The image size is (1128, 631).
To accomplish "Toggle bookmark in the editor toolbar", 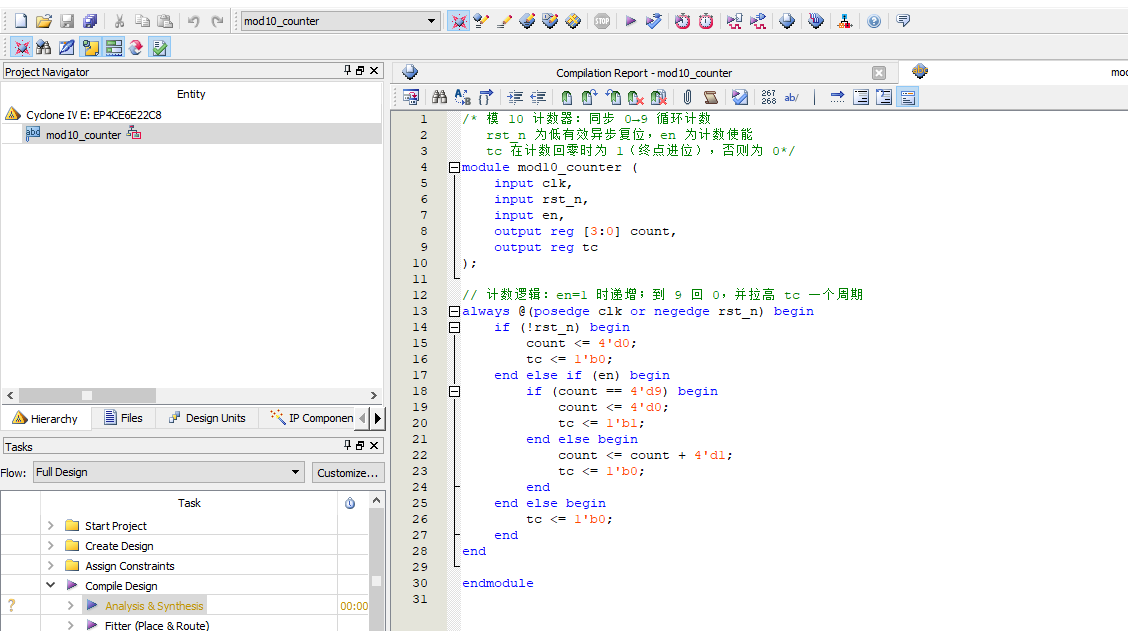I will [567, 97].
